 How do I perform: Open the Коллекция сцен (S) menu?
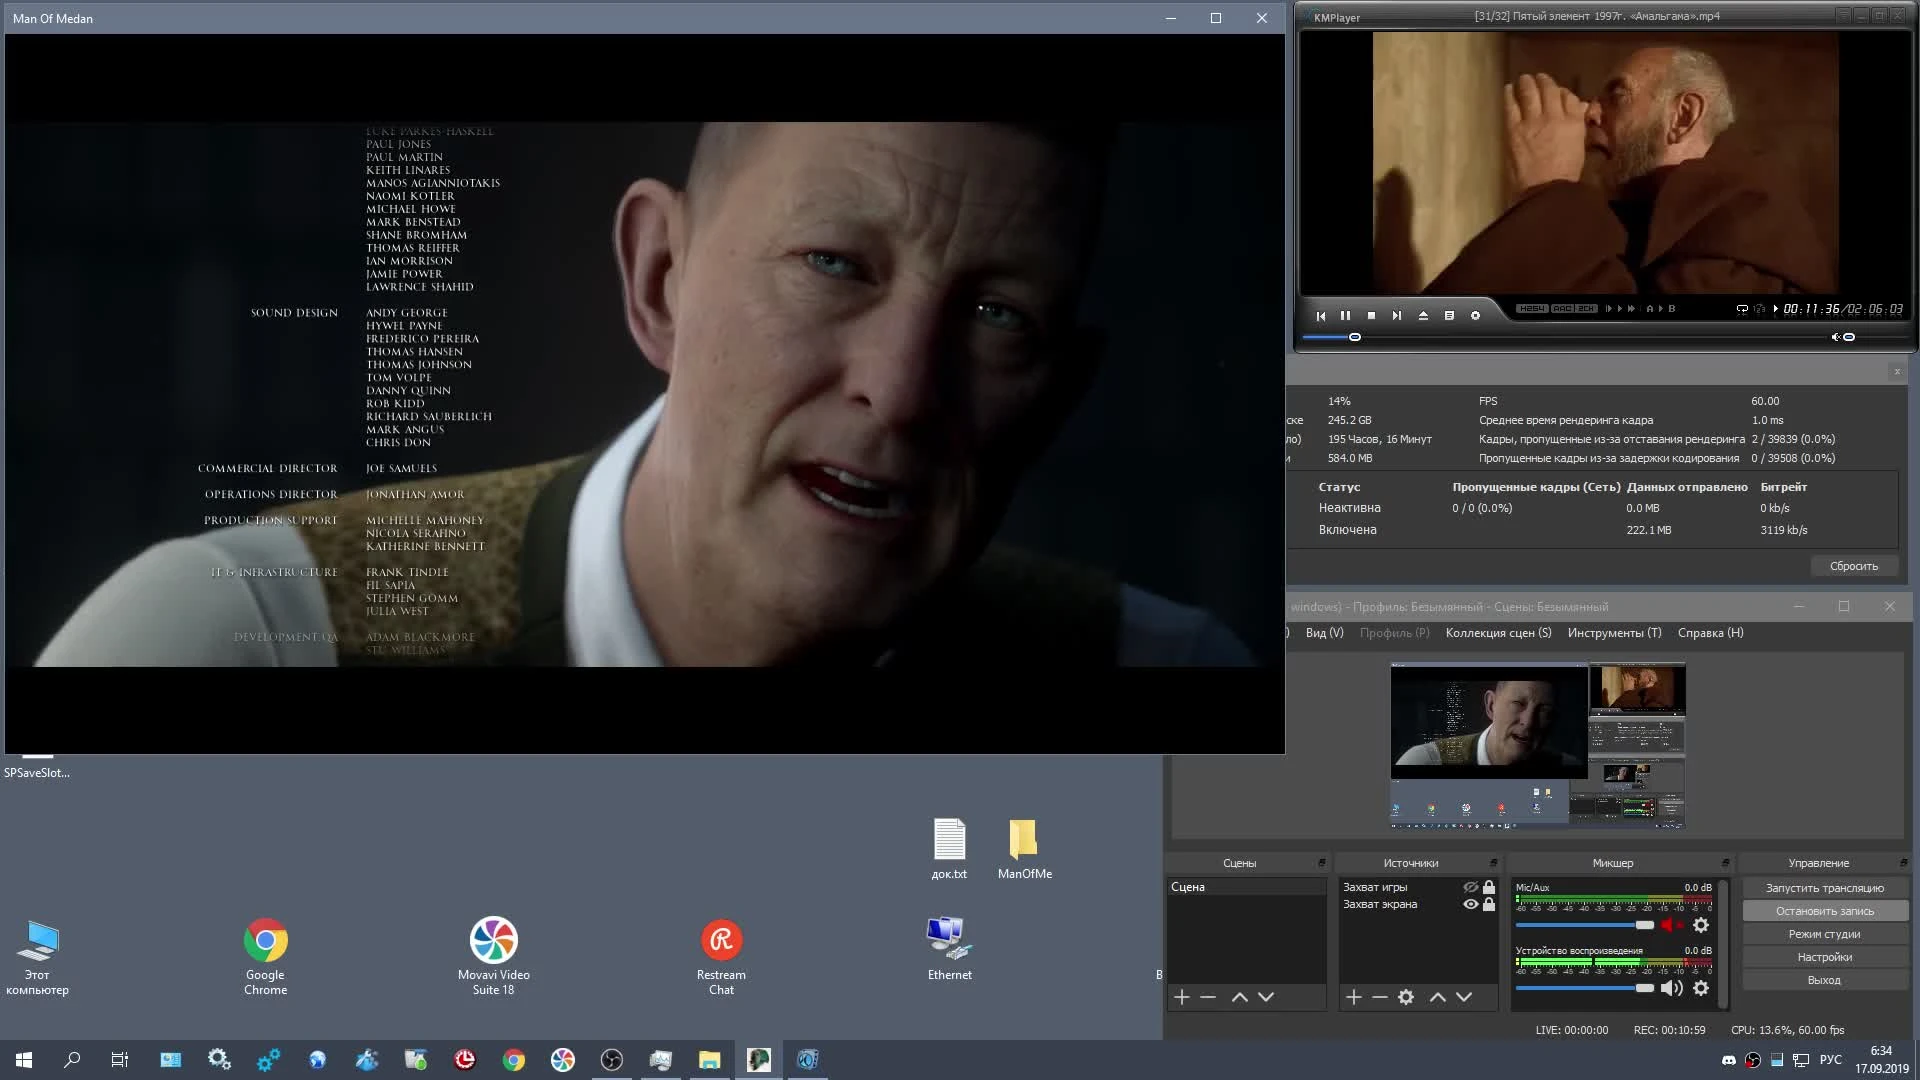(1498, 633)
